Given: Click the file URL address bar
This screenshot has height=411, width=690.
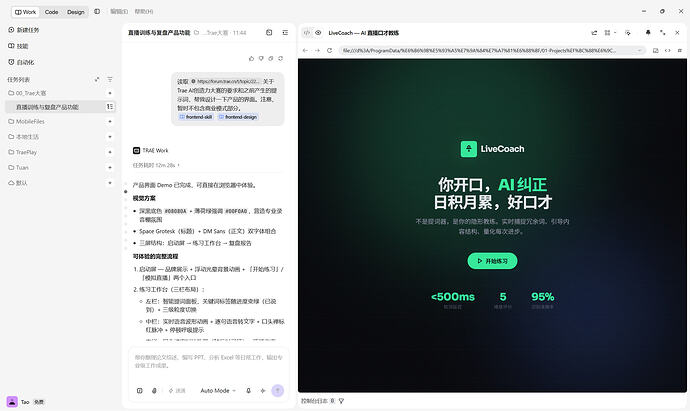Looking at the screenshot, I should (492, 51).
